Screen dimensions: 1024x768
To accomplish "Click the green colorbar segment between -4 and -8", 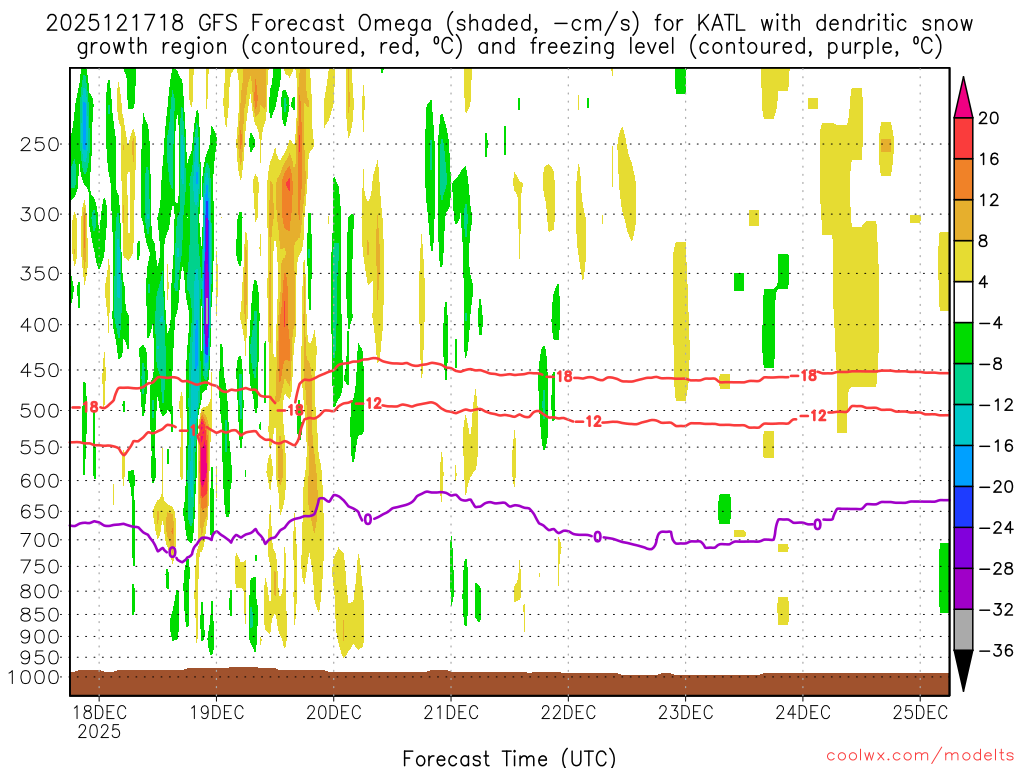I will [x=963, y=343].
